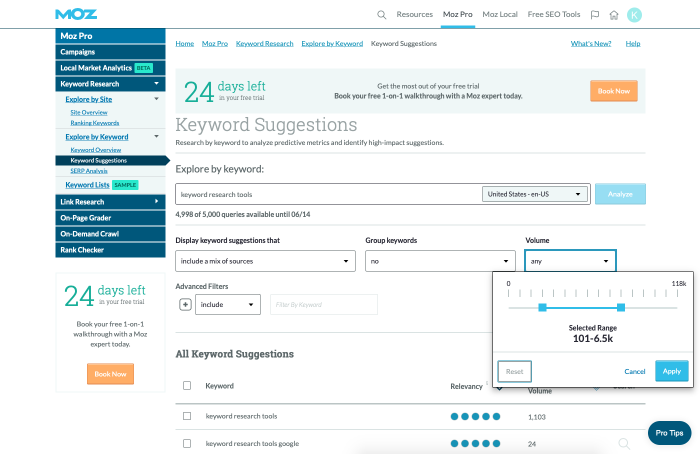This screenshot has height=454, width=700.
Task: Click the 1,103 volume value
Action: (x=537, y=417)
